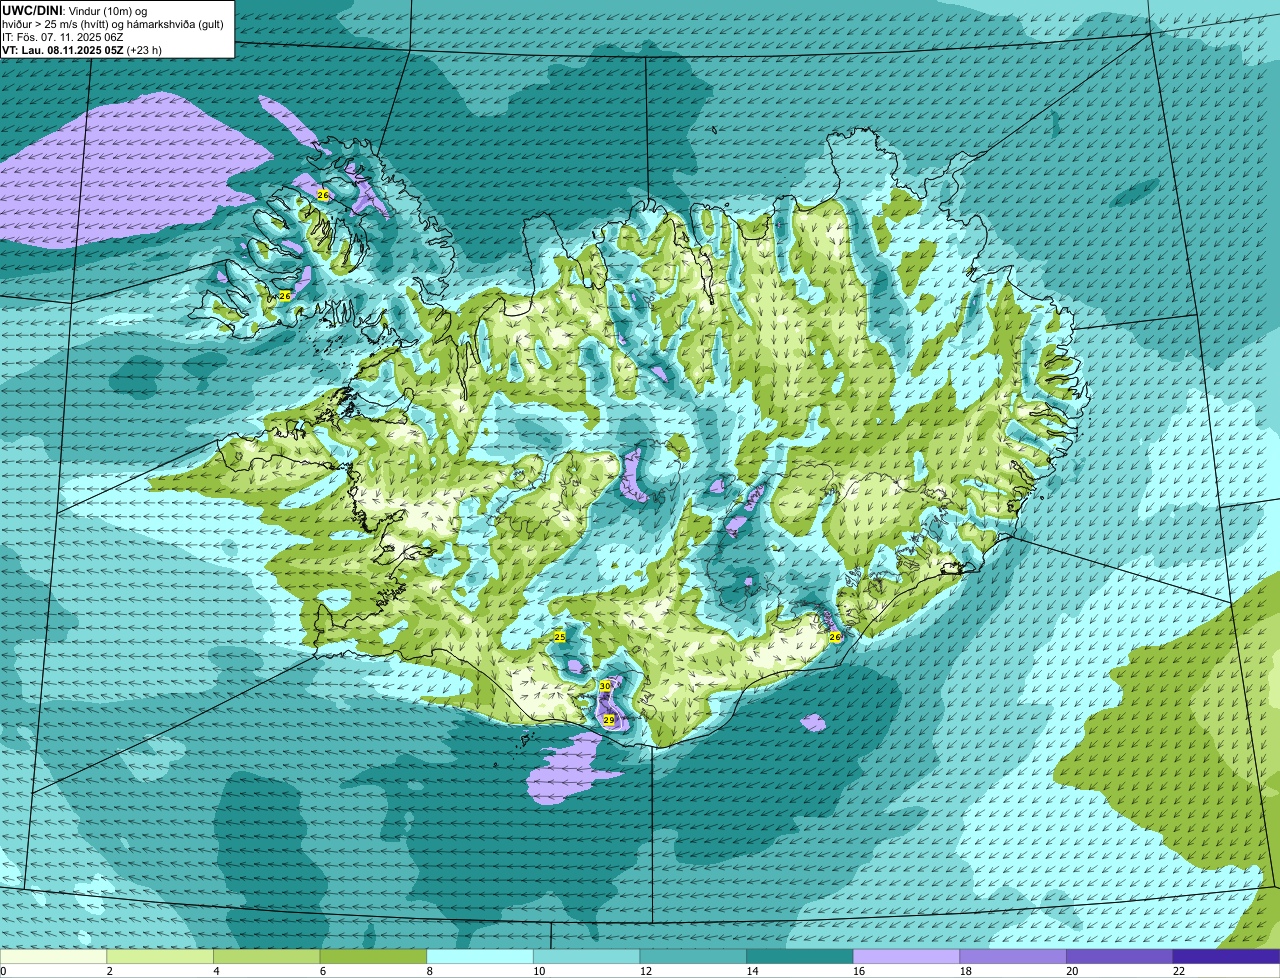
Task: Click the 14–16 m/s dark teal legend swatch
Action: pyautogui.click(x=800, y=956)
